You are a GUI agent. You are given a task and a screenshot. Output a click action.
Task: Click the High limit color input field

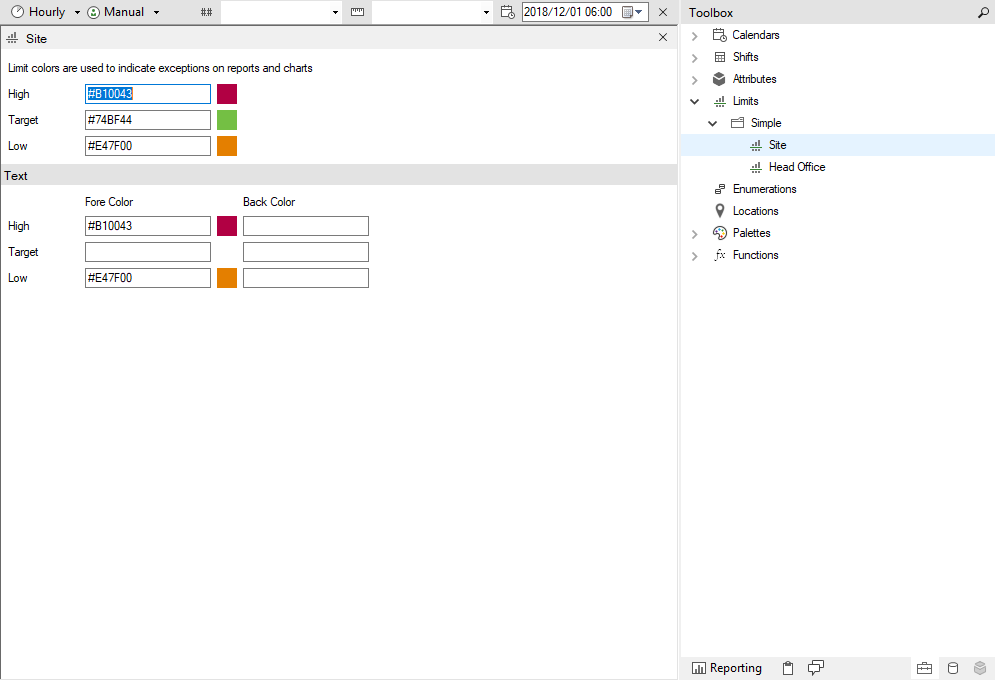pyautogui.click(x=148, y=94)
